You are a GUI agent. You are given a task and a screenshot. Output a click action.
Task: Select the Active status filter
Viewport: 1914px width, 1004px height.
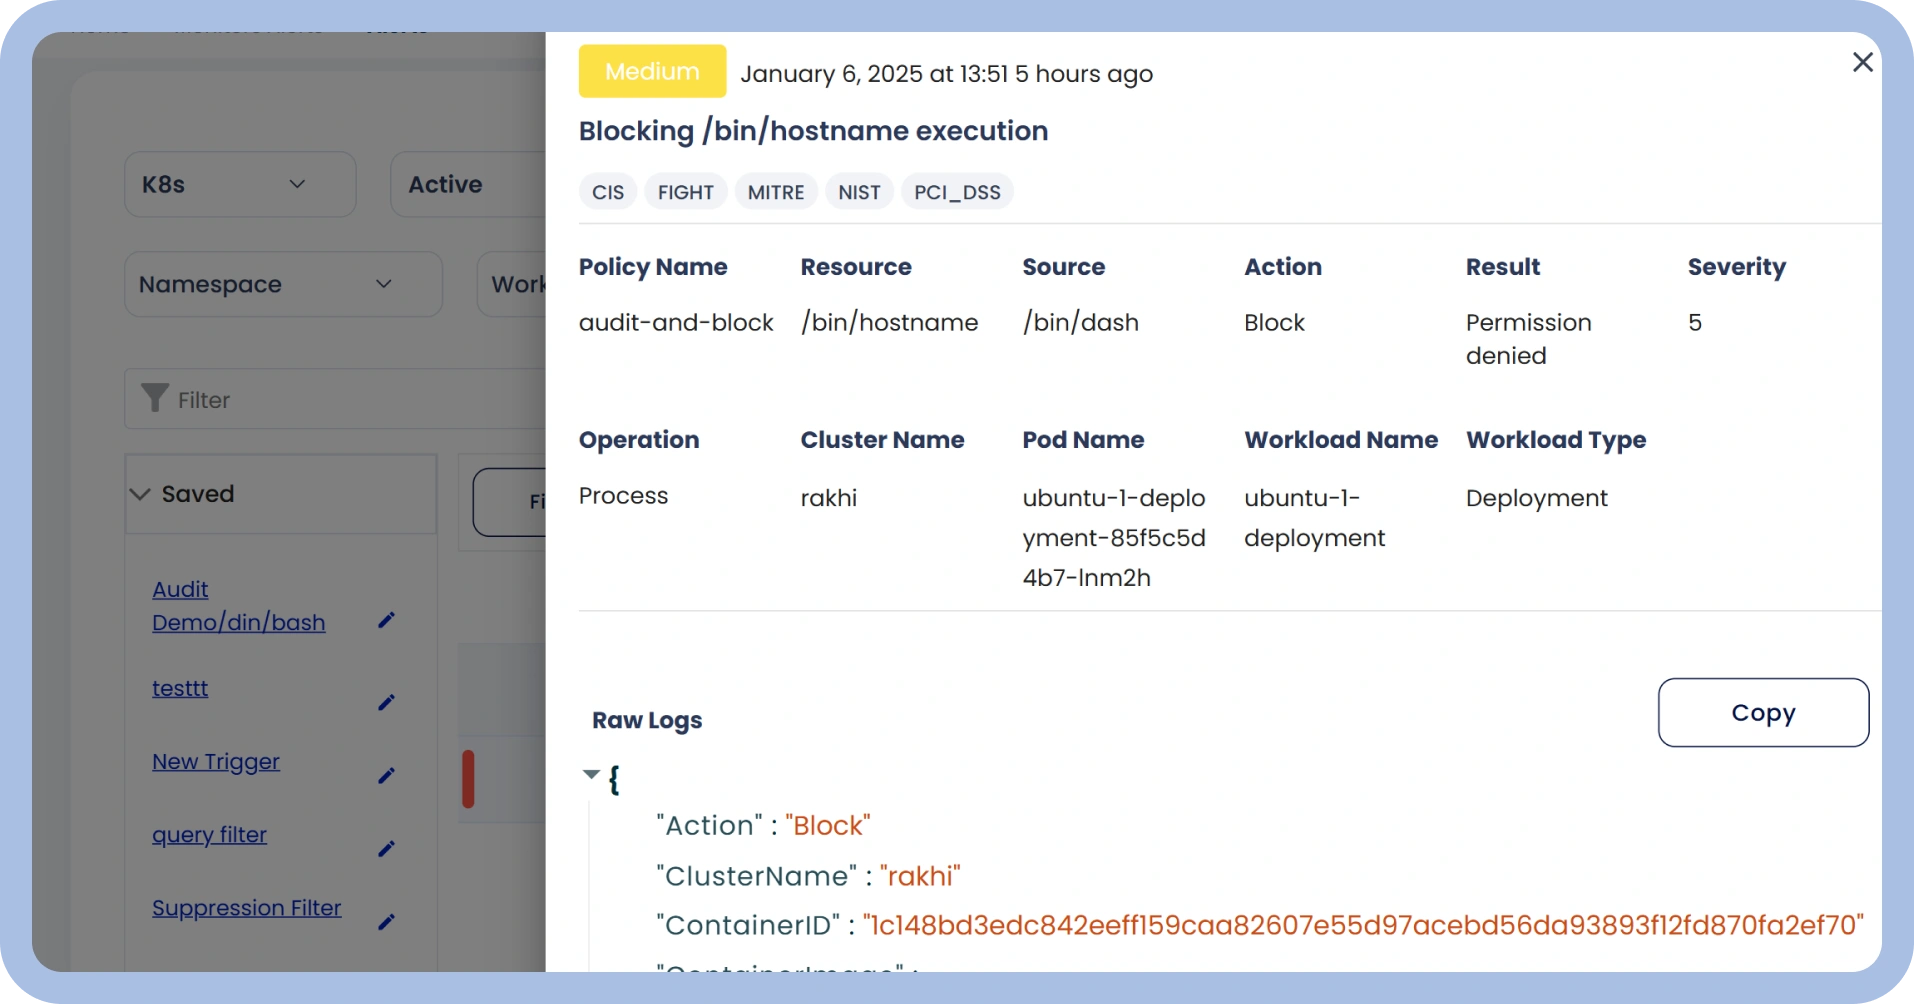(446, 184)
